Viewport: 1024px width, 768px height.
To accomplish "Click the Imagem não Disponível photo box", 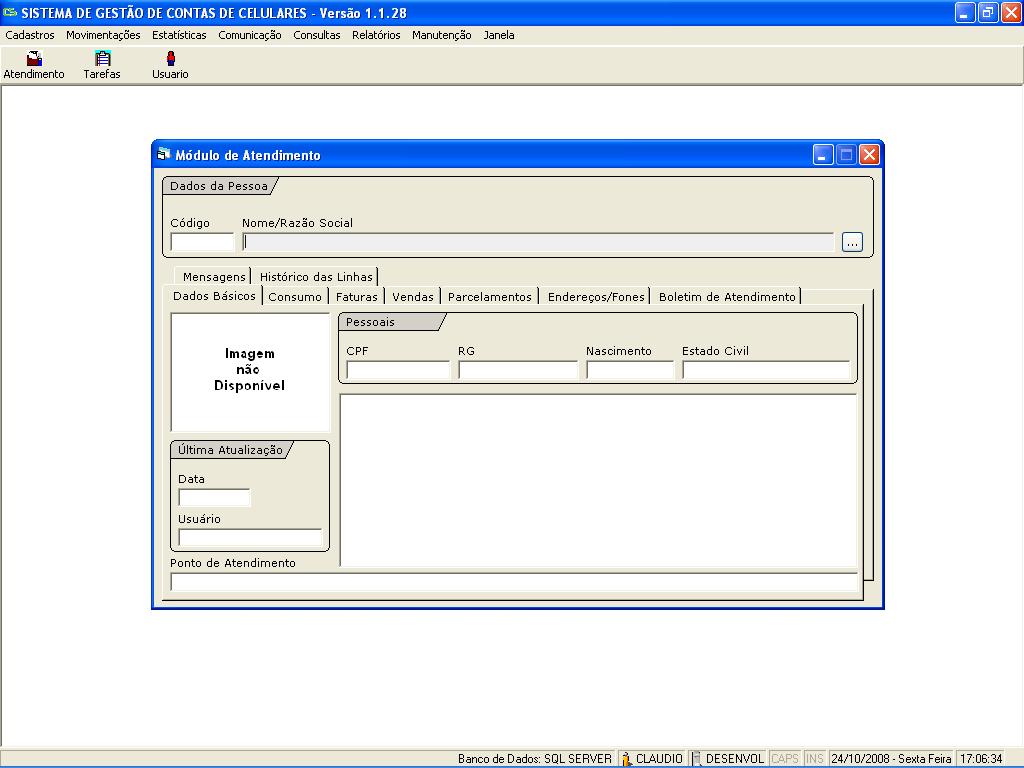I will click(x=250, y=371).
